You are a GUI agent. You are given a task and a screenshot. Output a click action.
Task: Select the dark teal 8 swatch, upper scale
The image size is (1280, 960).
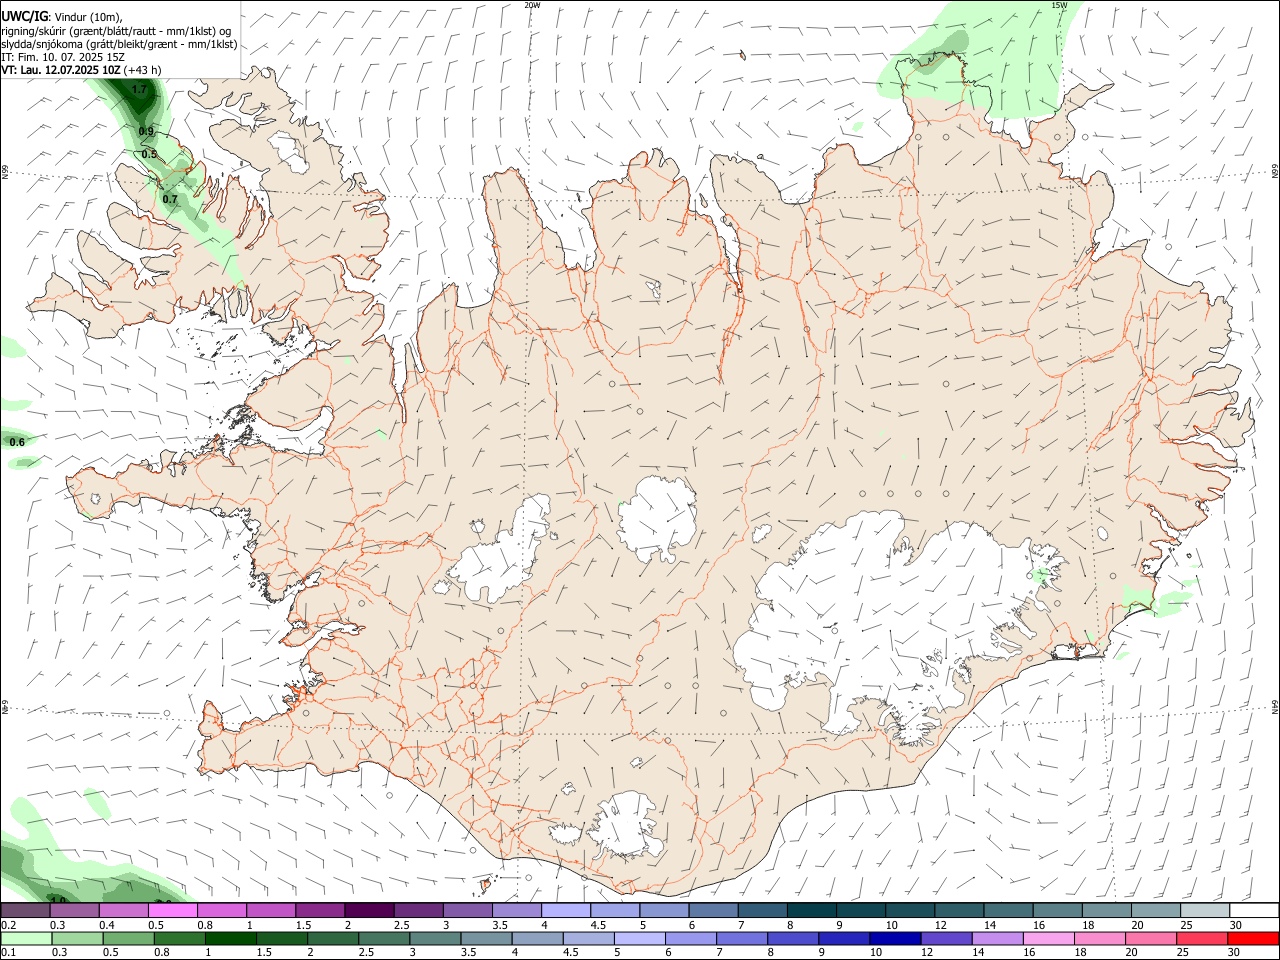tap(812, 911)
